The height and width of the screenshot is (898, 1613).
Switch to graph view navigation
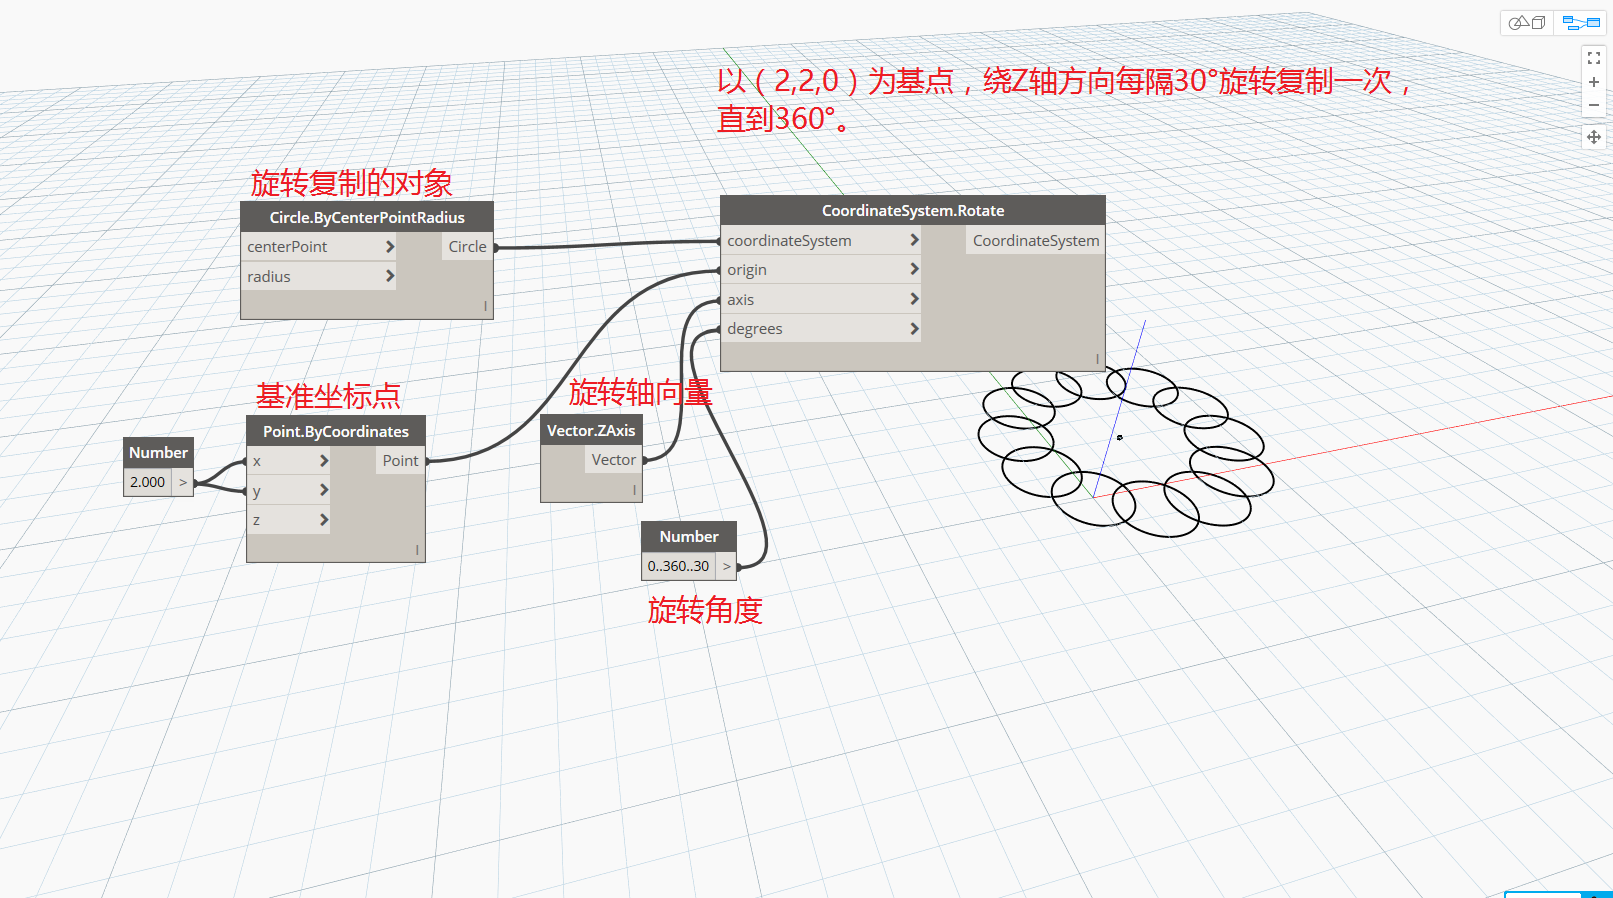[x=1581, y=23]
